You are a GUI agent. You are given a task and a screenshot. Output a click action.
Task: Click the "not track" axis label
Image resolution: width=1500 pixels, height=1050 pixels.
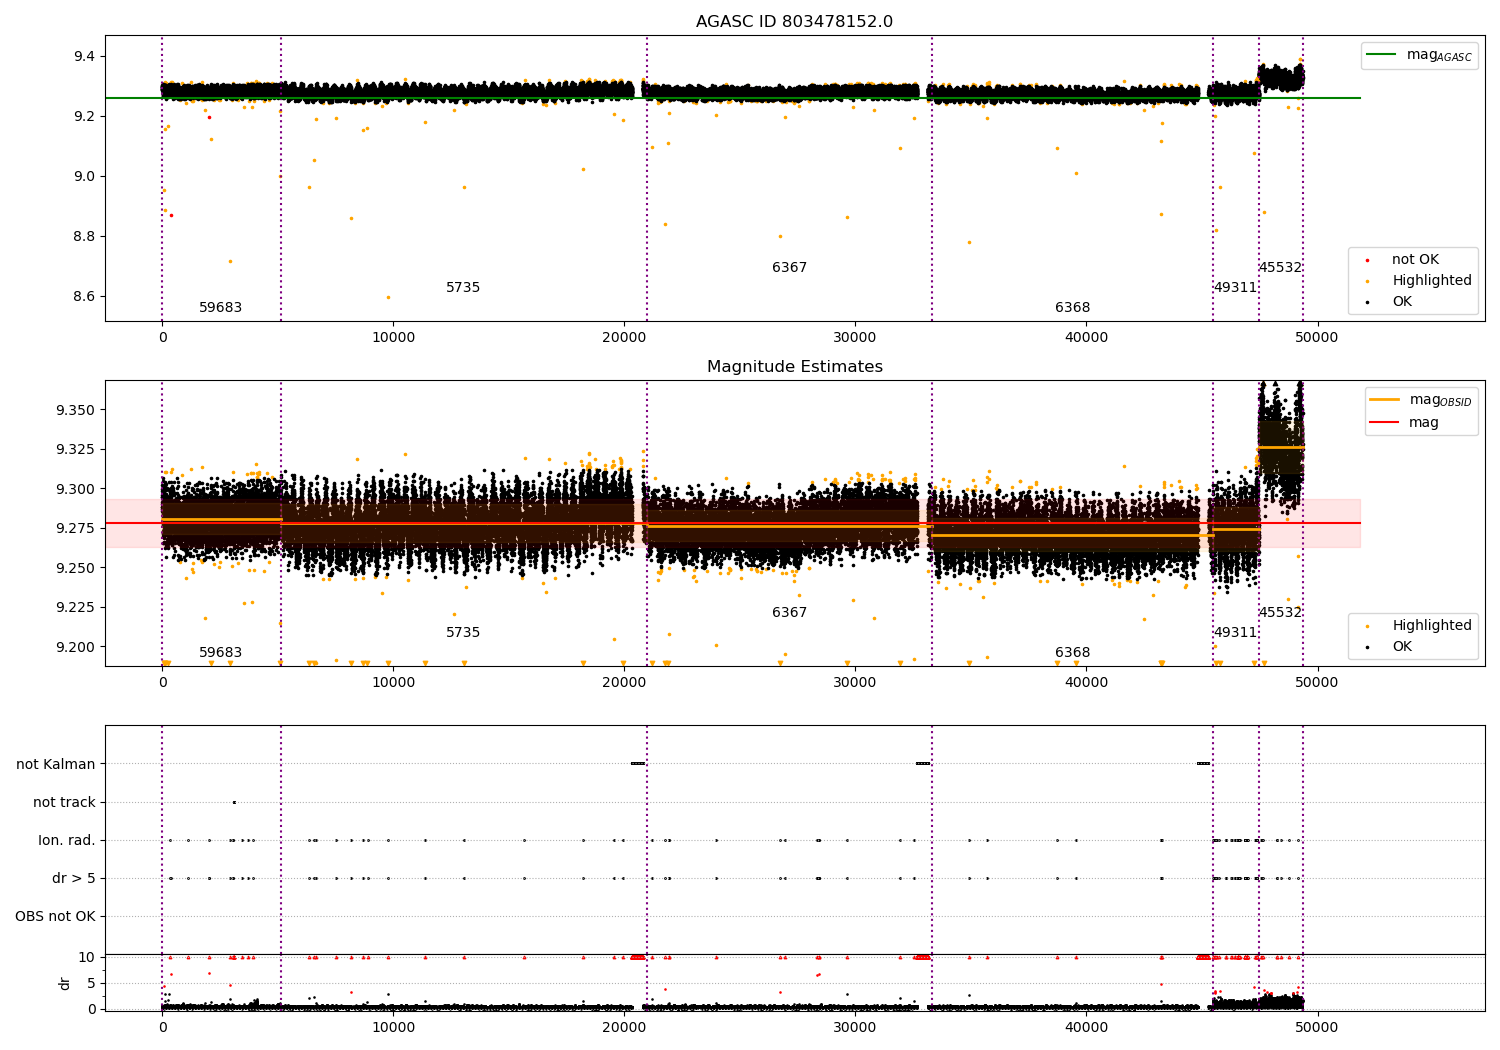click(64, 803)
